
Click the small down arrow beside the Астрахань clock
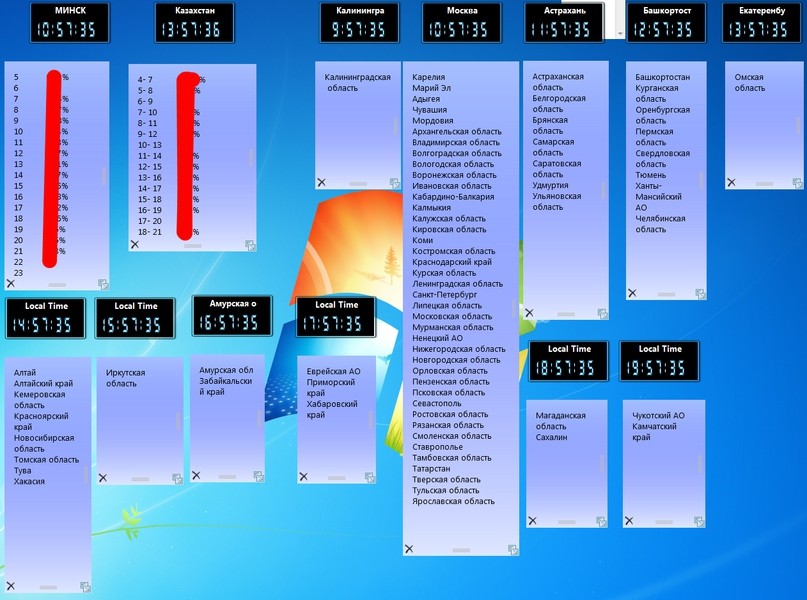pyautogui.click(x=620, y=33)
